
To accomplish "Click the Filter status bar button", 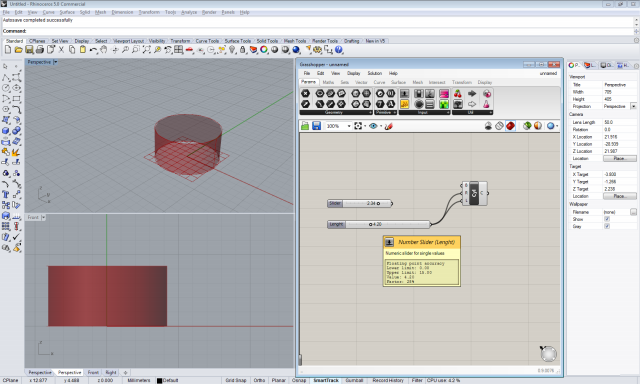I will [x=417, y=380].
